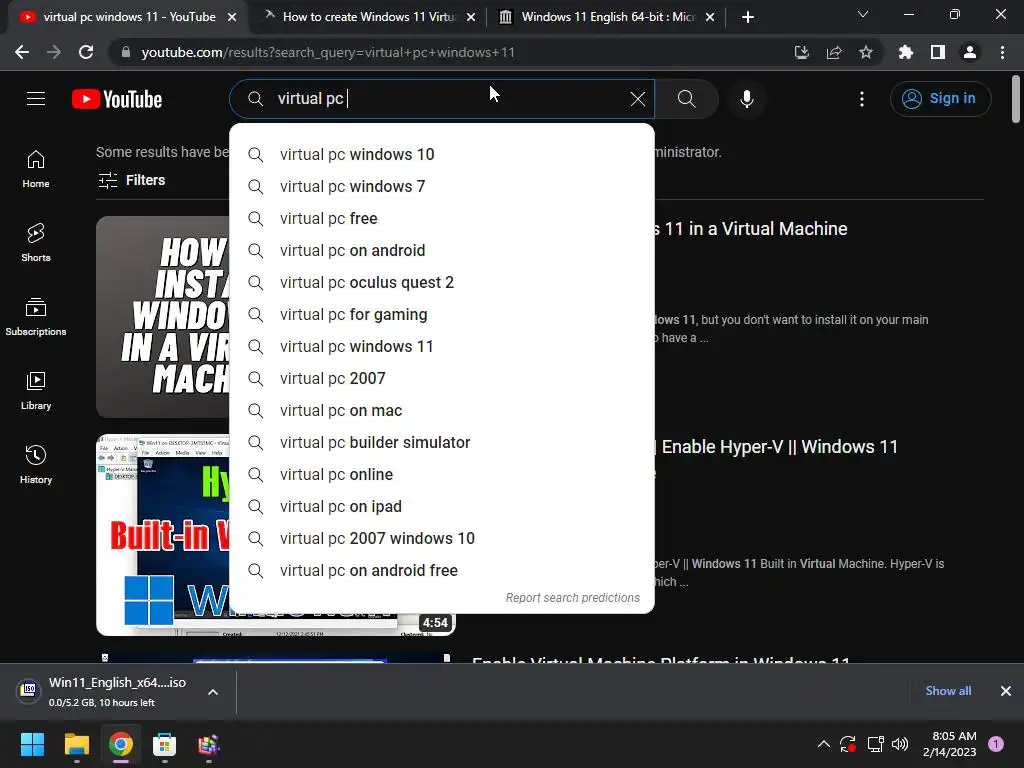Close the downloads bar
This screenshot has width=1024, height=768.
pyautogui.click(x=1006, y=691)
